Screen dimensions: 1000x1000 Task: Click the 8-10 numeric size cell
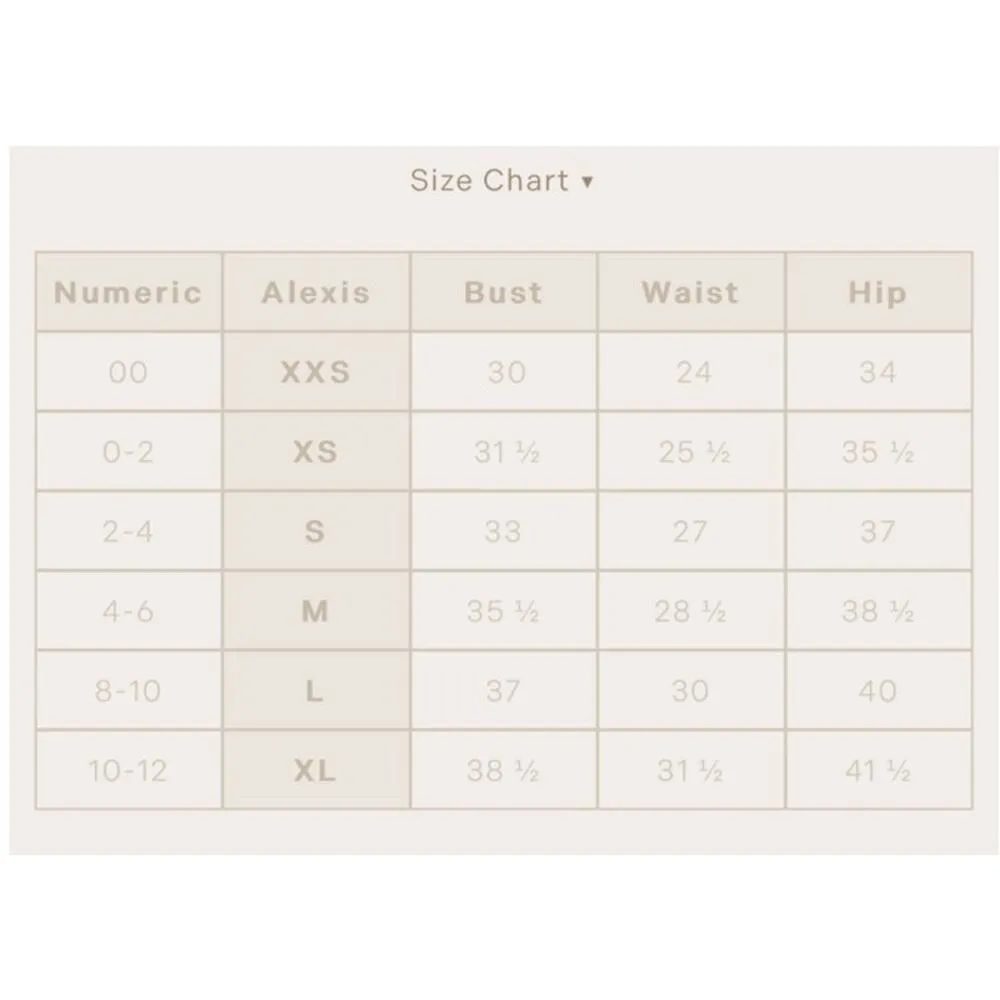(128, 691)
